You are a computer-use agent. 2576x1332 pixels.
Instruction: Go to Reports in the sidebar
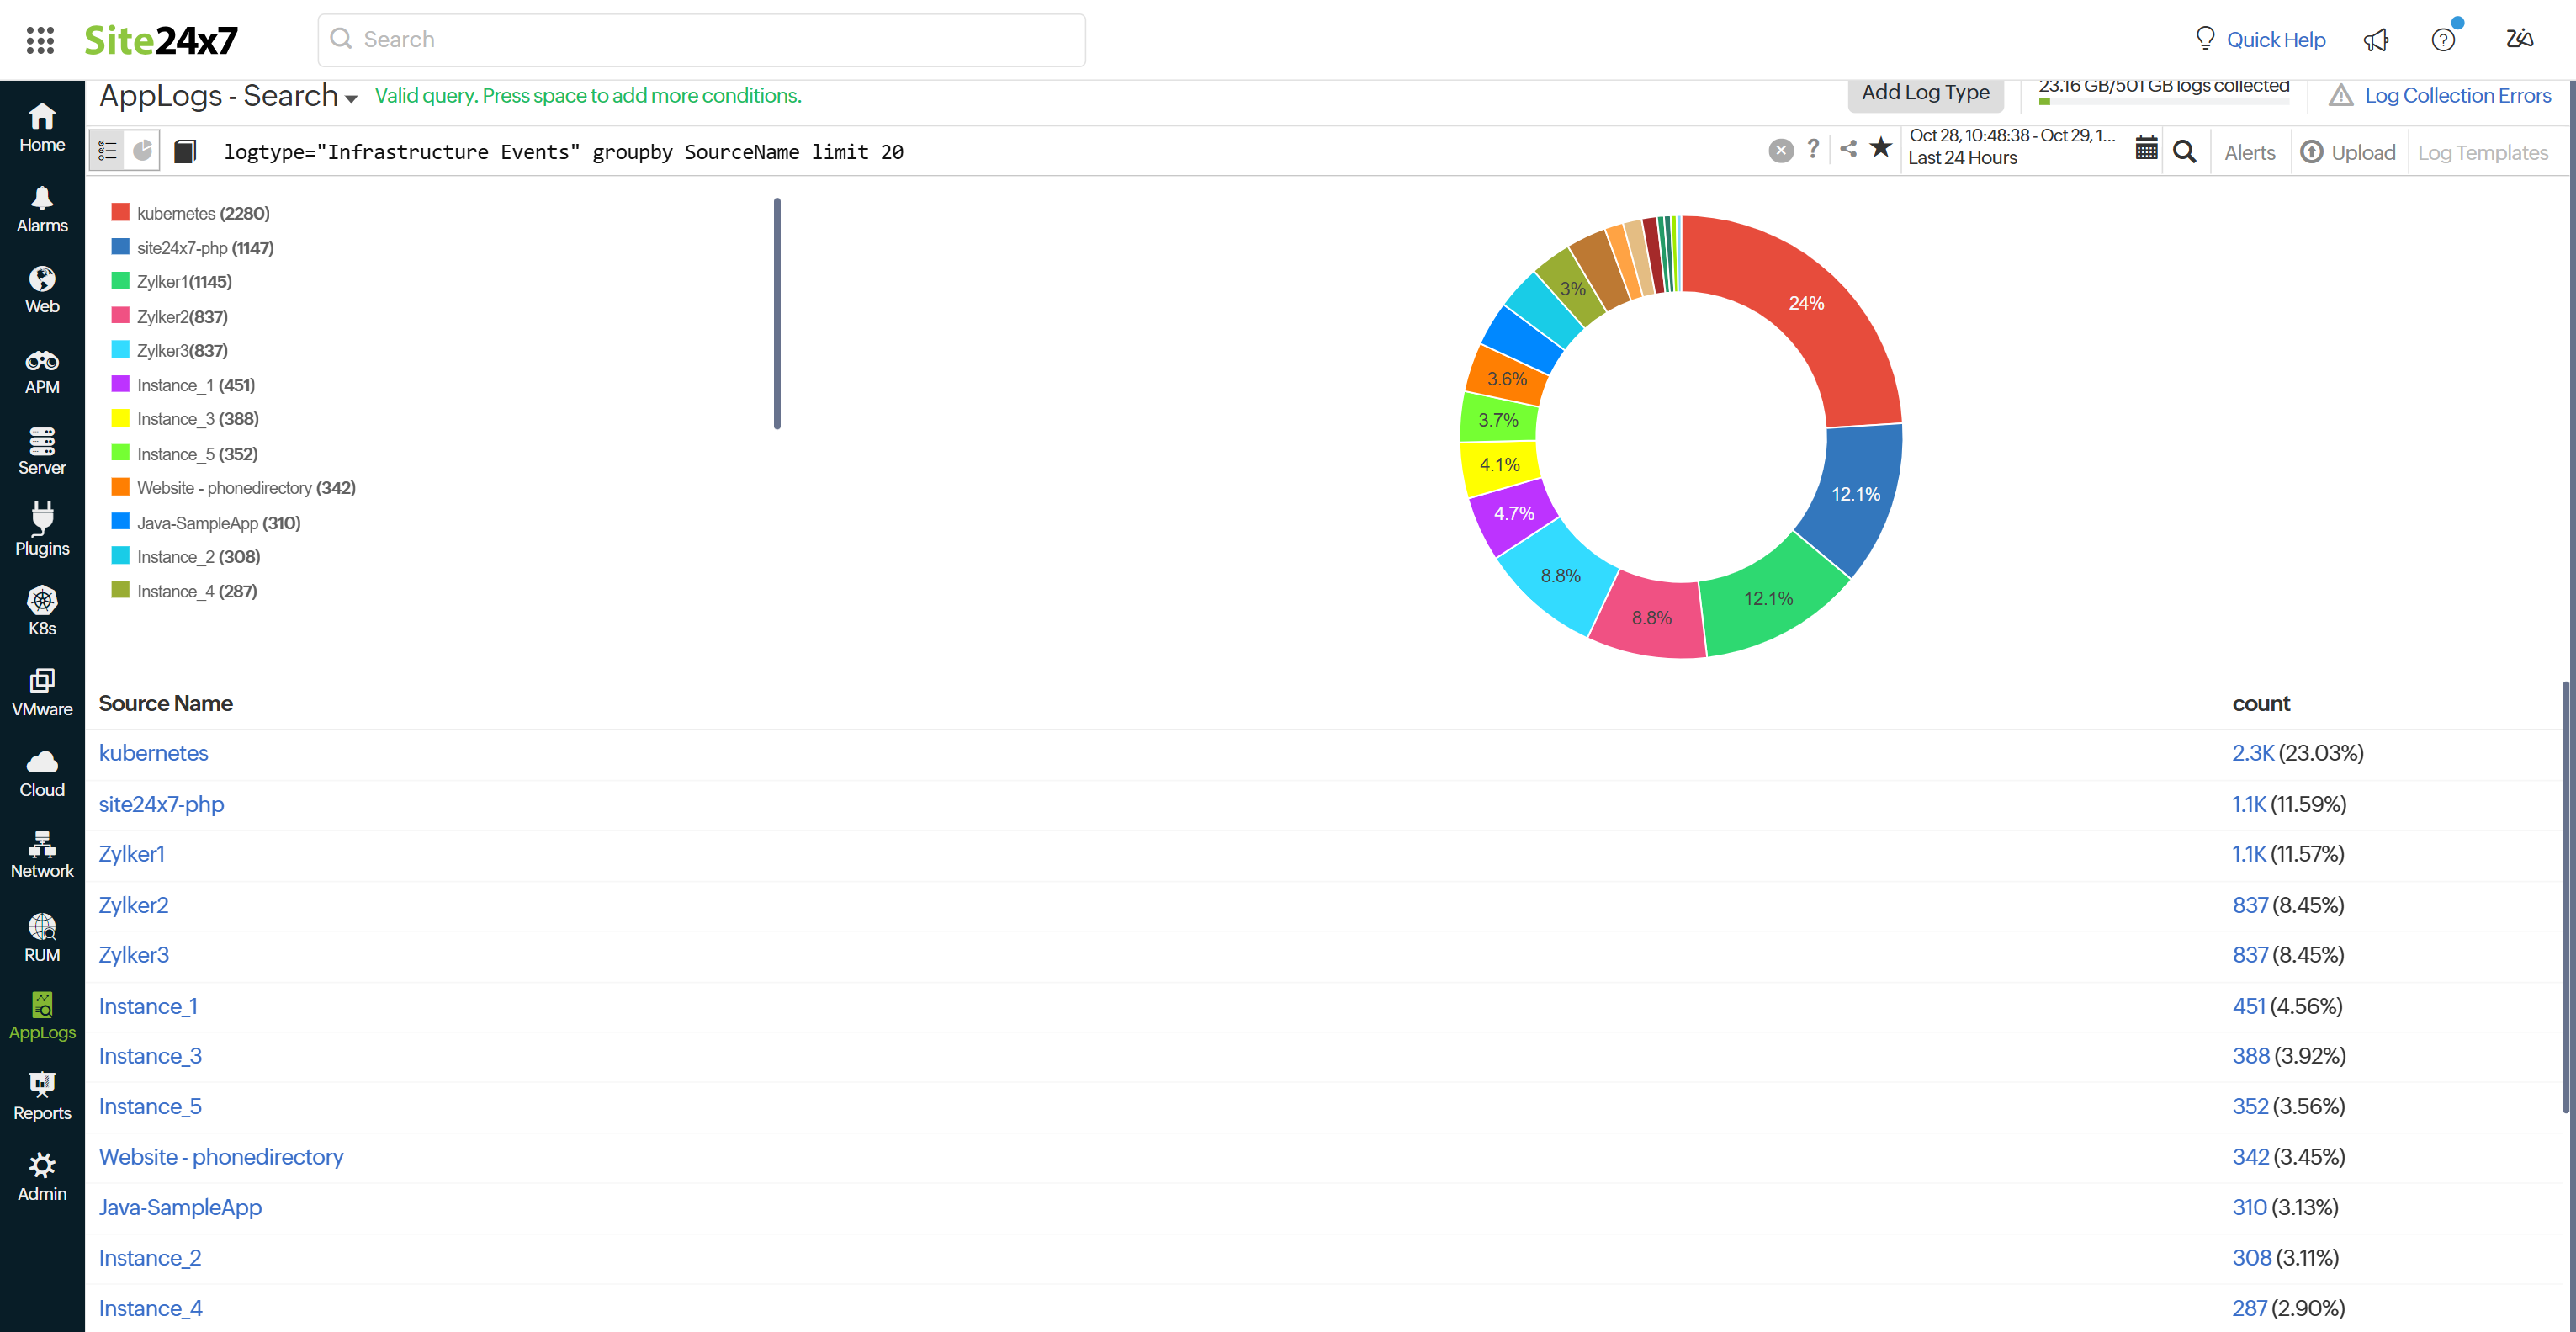tap(42, 1096)
